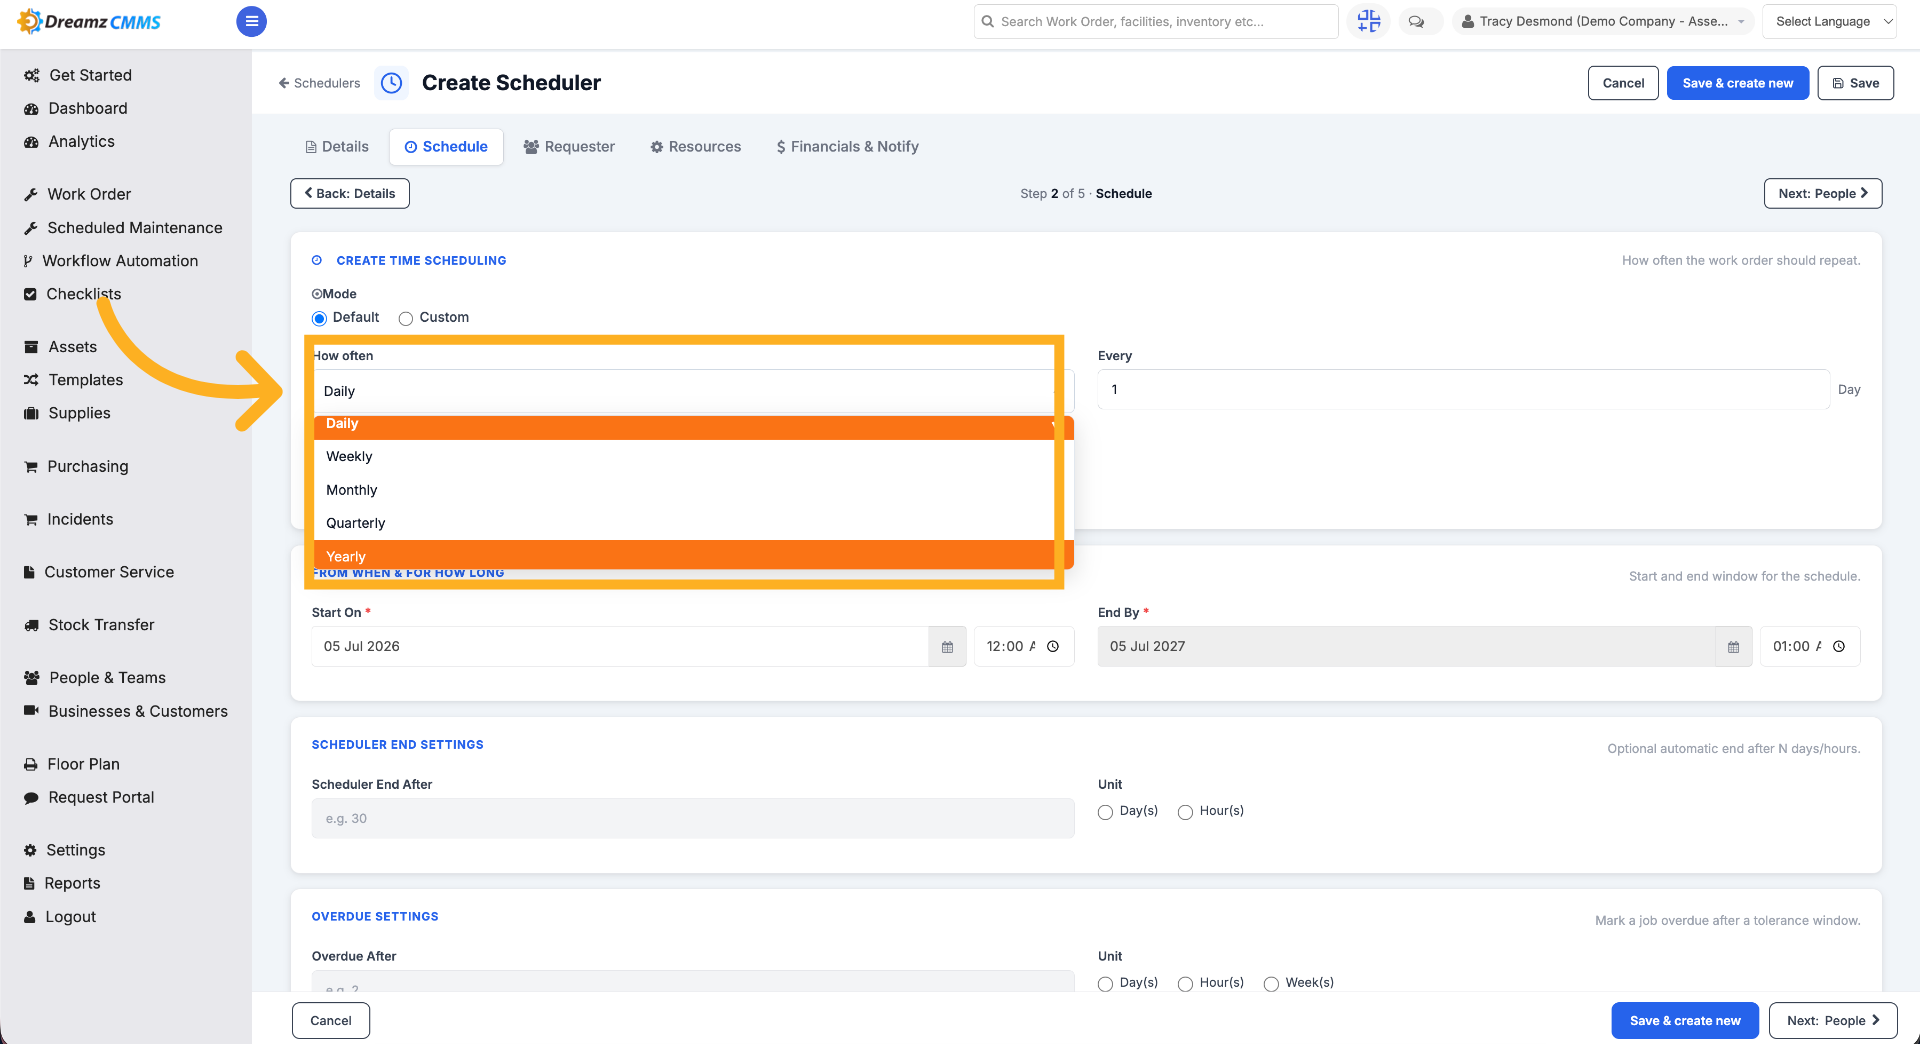Image resolution: width=1920 pixels, height=1044 pixels.
Task: Click clock icon in Start On time field
Action: [1053, 647]
